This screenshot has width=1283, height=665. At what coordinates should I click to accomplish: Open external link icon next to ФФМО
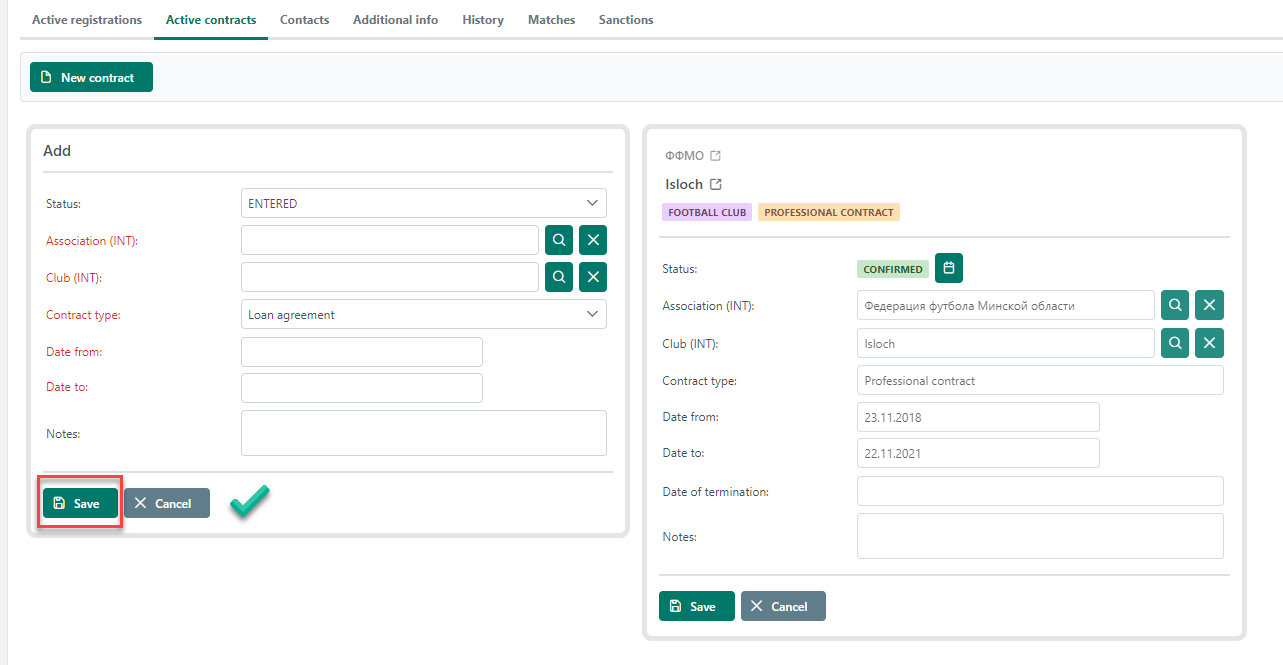point(715,156)
